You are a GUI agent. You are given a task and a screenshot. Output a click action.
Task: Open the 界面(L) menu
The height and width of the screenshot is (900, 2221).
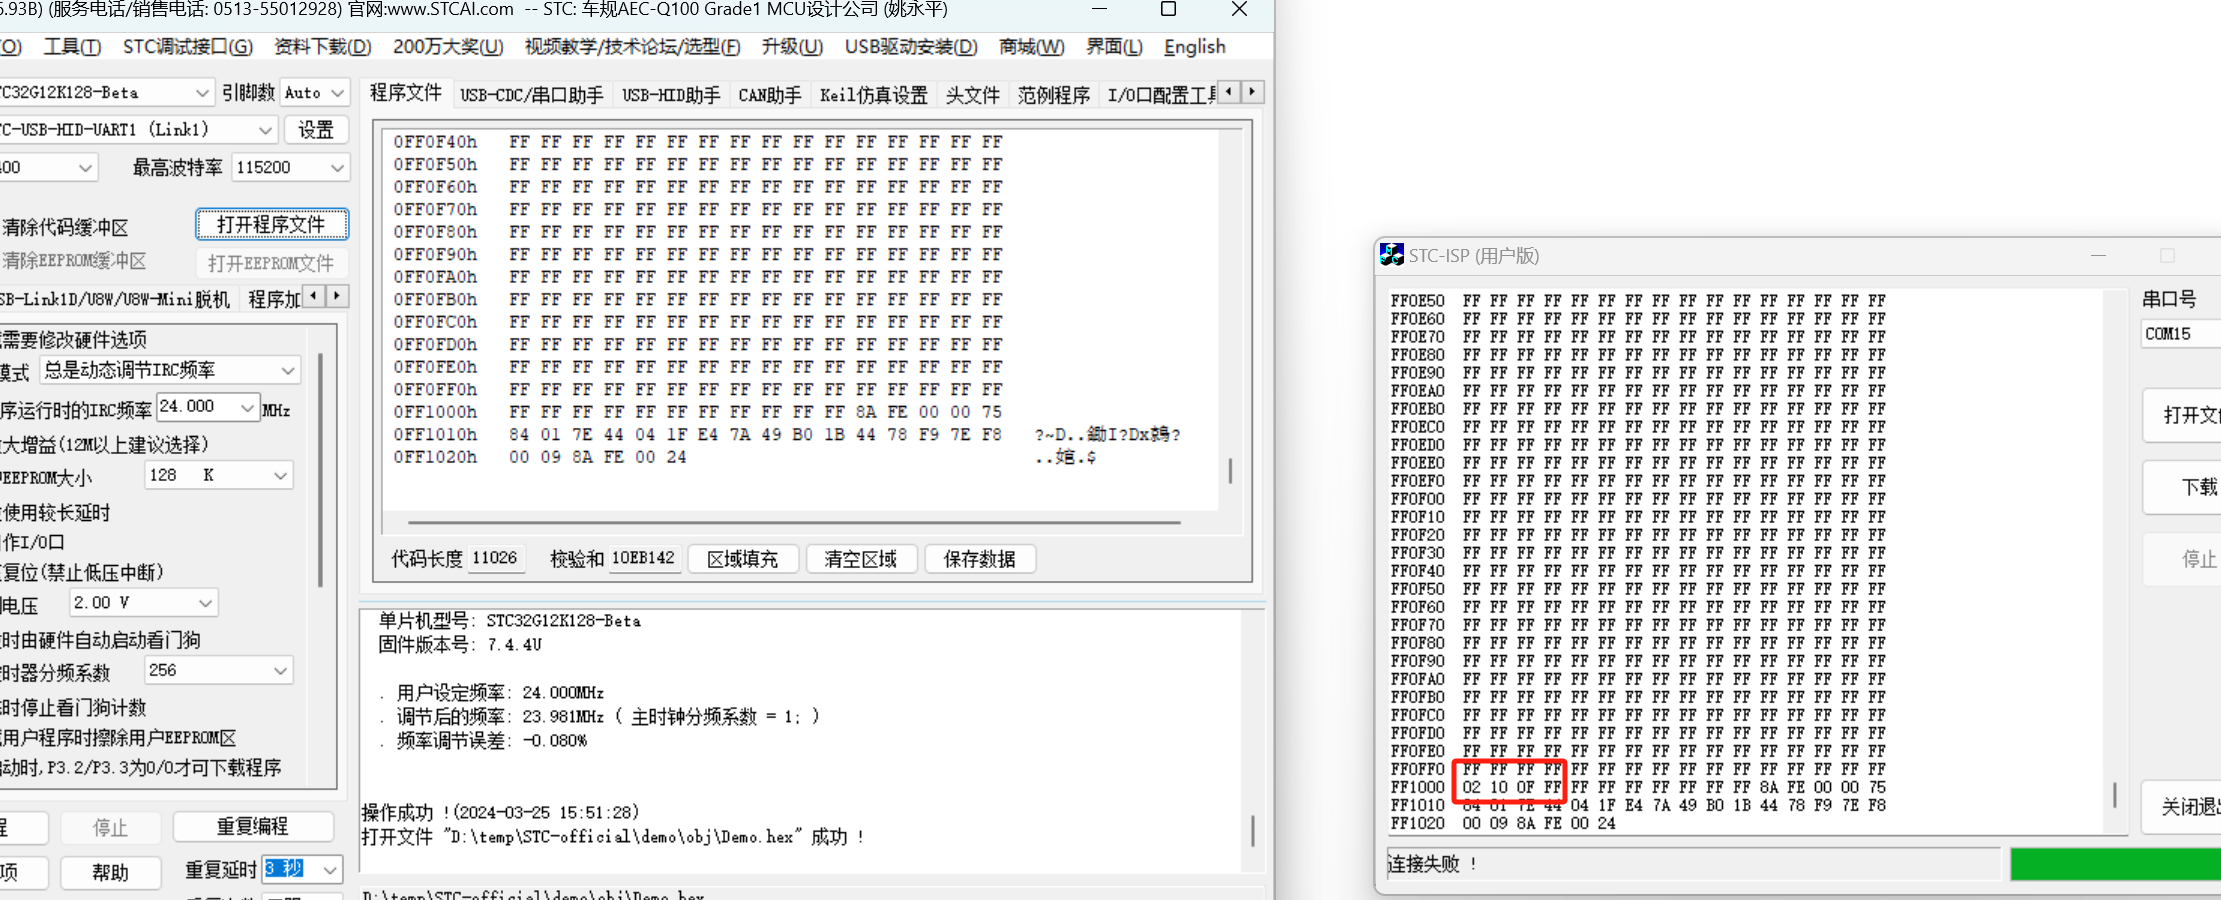[1114, 47]
